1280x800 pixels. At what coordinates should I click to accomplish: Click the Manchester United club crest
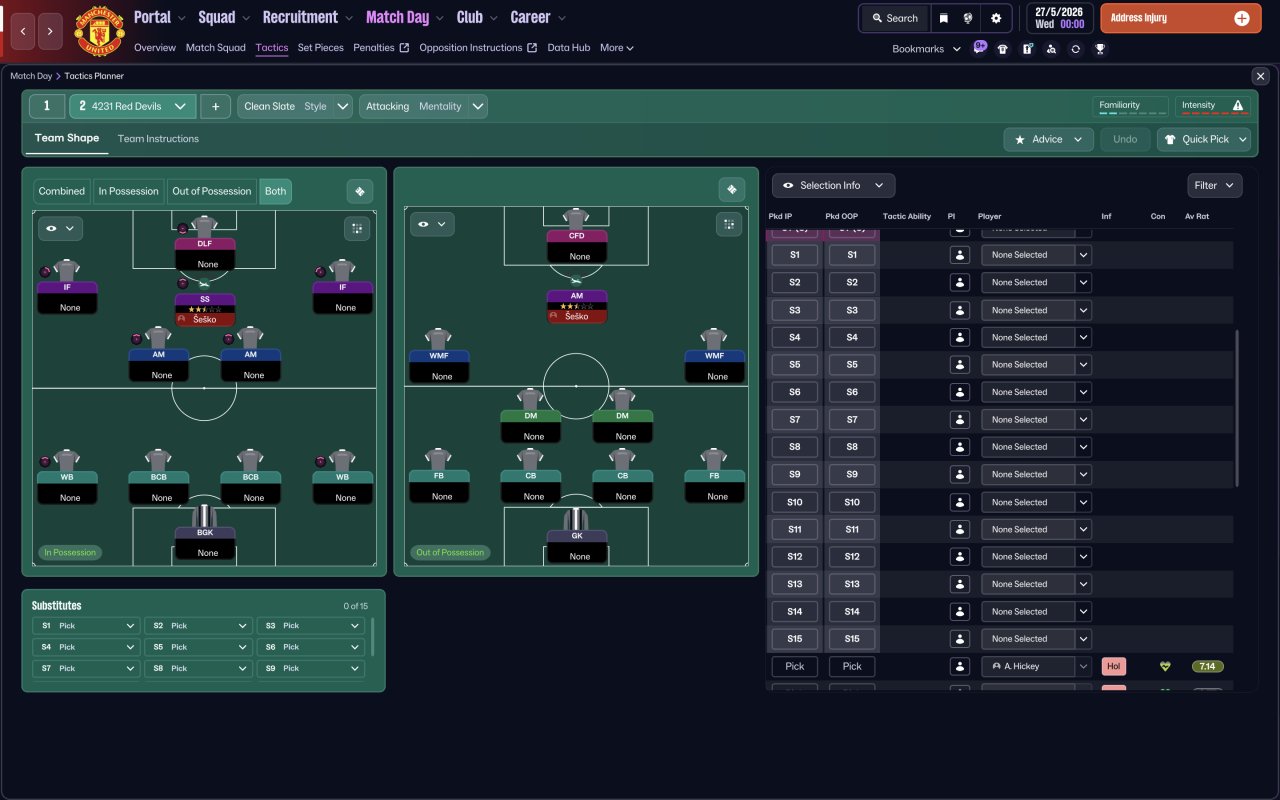point(99,31)
